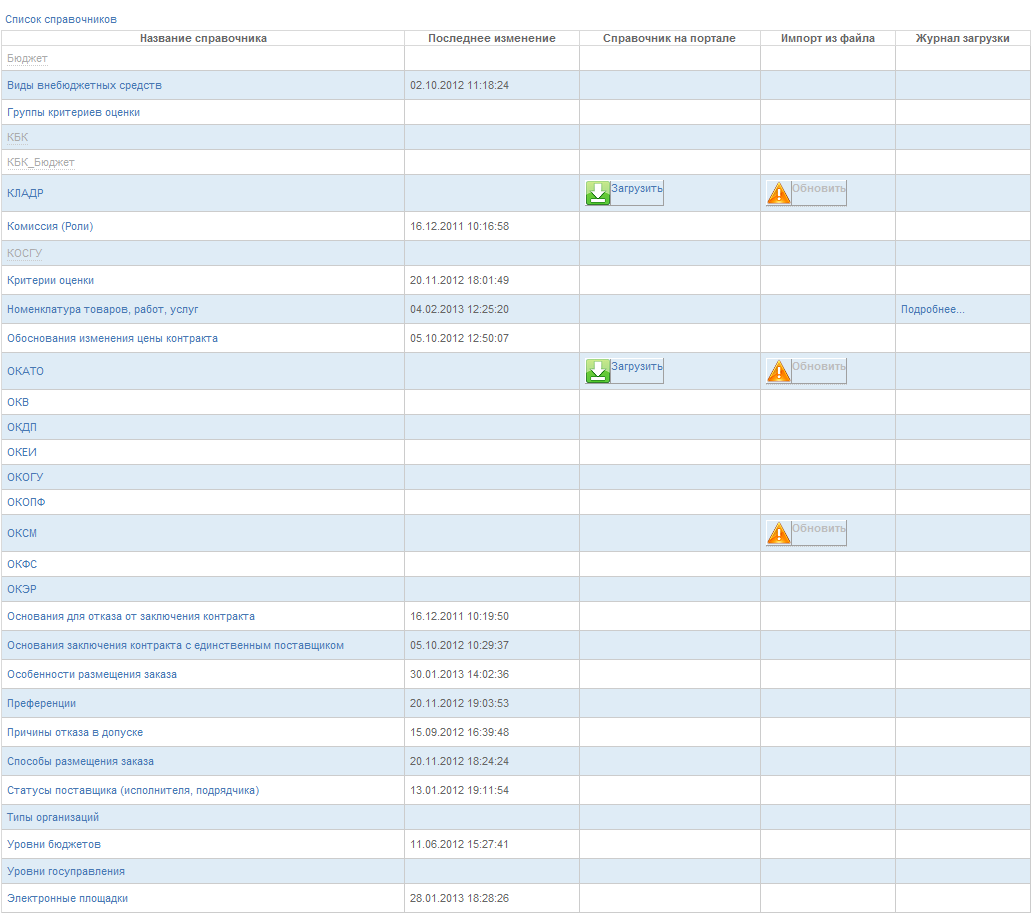This screenshot has height=916, width=1034.
Task: Open Способы размещения заказа directory
Action: coord(80,762)
